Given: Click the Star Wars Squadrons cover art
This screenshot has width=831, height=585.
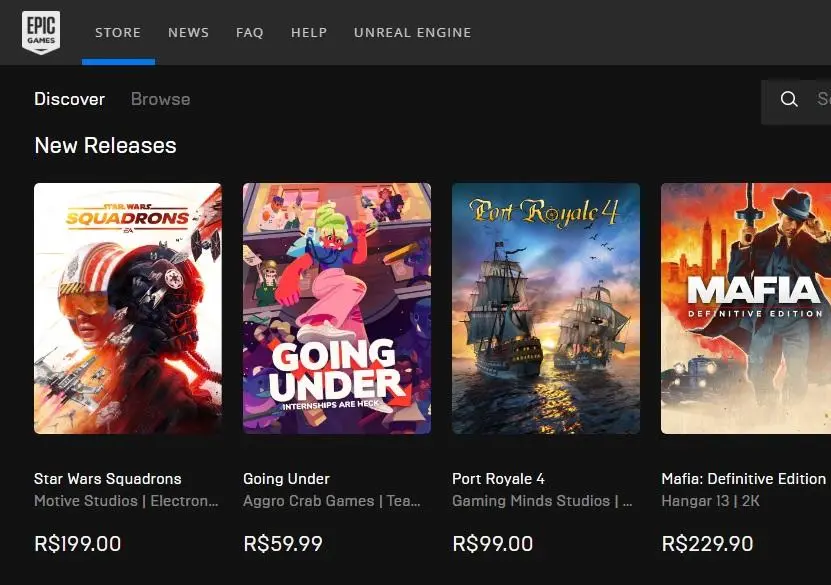Looking at the screenshot, I should pos(127,308).
